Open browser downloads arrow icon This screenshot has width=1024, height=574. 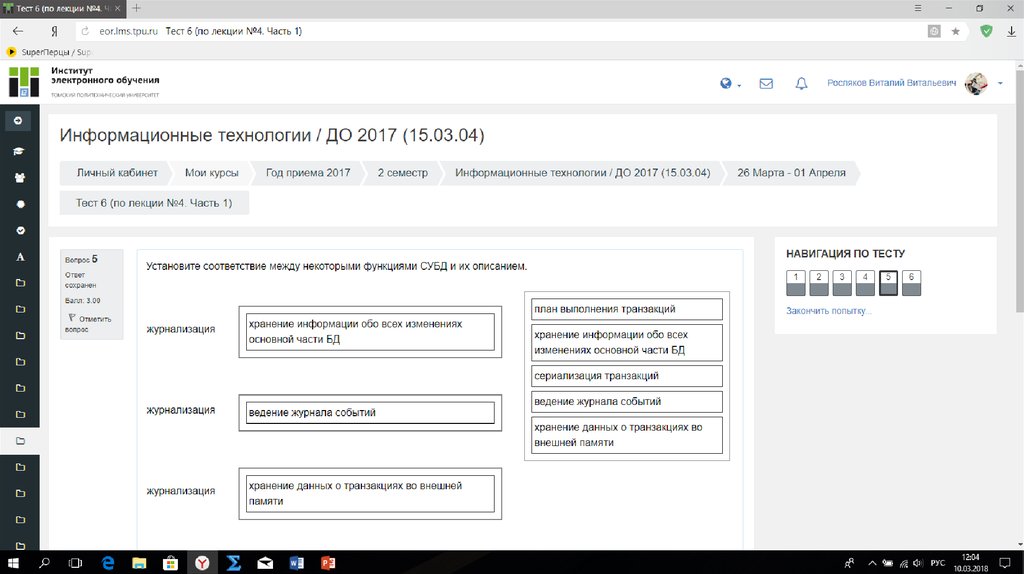point(1011,31)
